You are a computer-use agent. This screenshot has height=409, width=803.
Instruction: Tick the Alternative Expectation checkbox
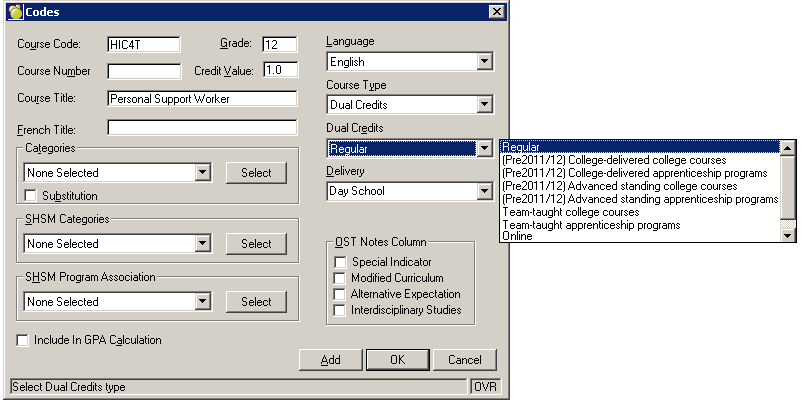[340, 294]
